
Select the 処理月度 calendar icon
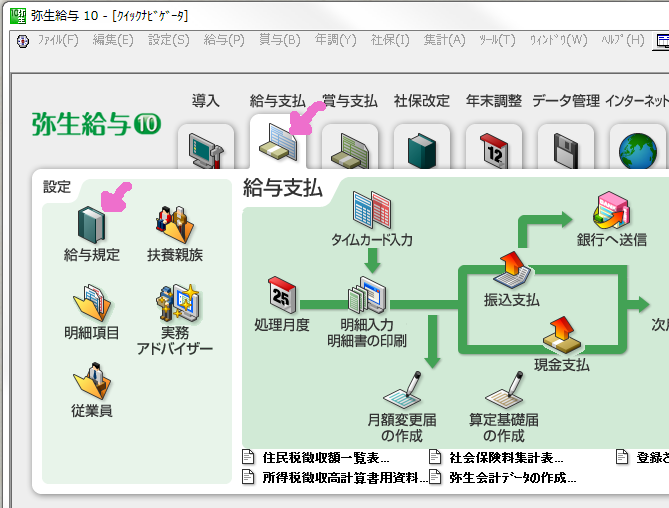coord(282,297)
